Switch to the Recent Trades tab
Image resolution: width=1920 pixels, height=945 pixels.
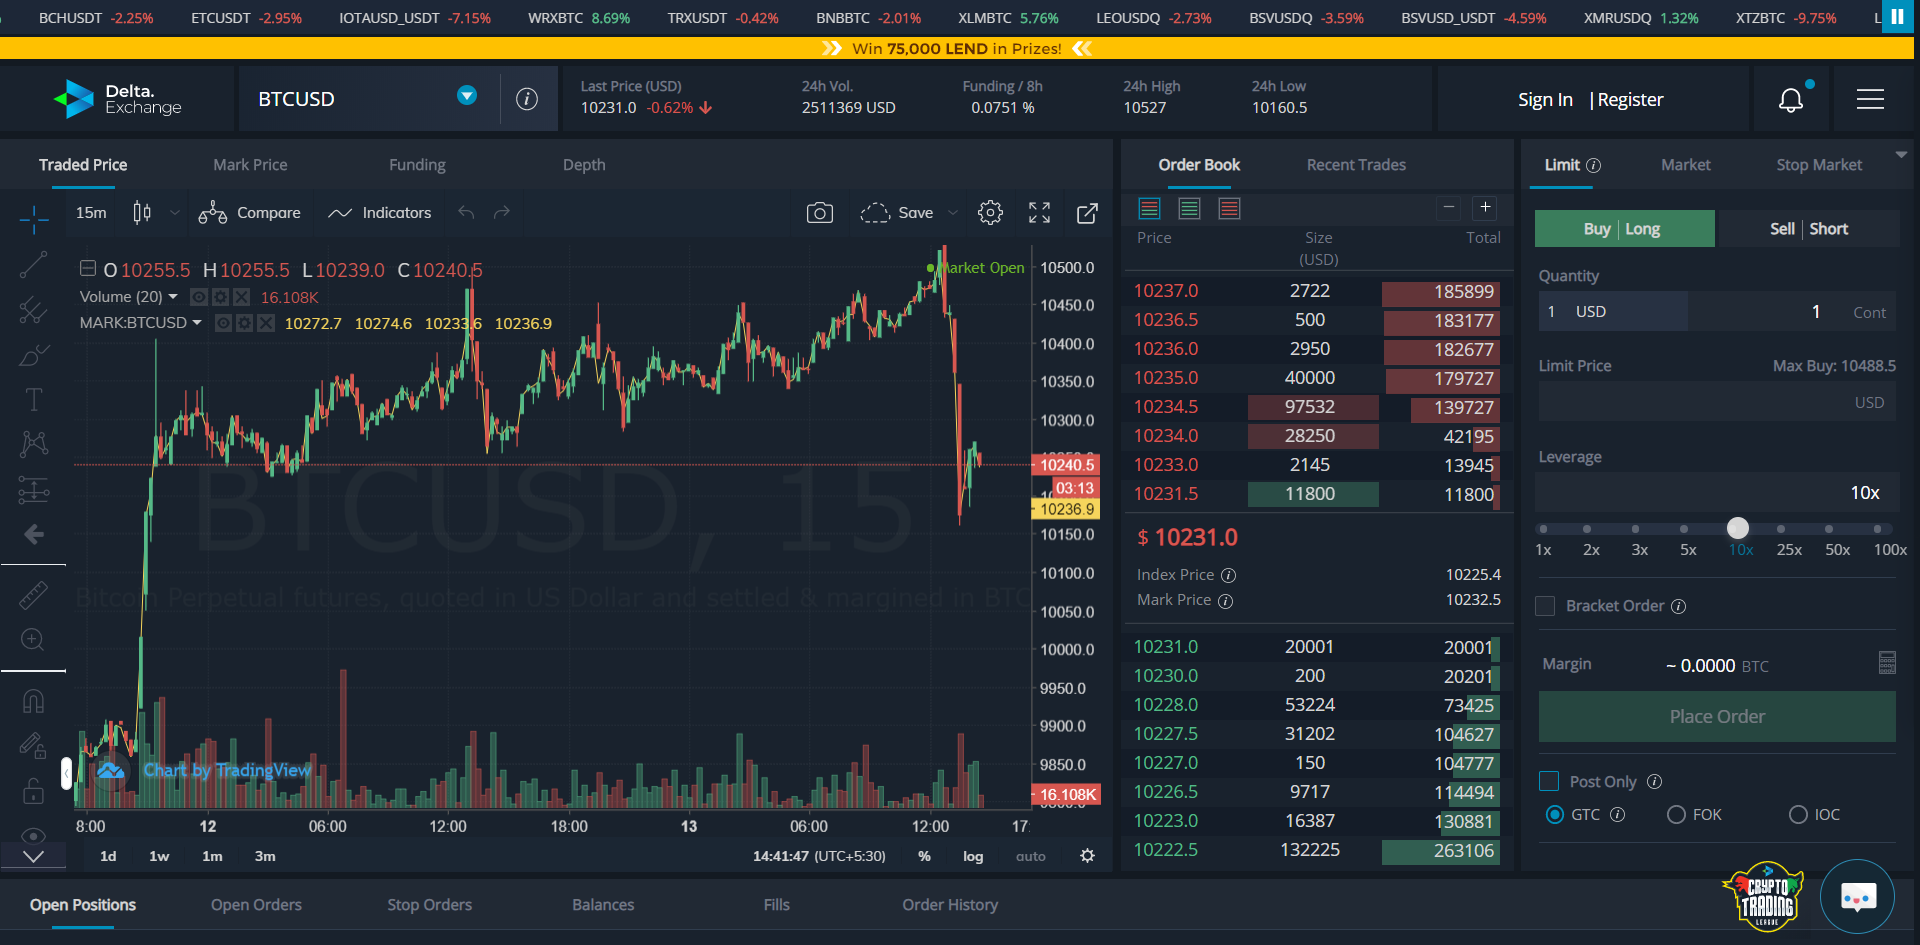click(x=1356, y=165)
